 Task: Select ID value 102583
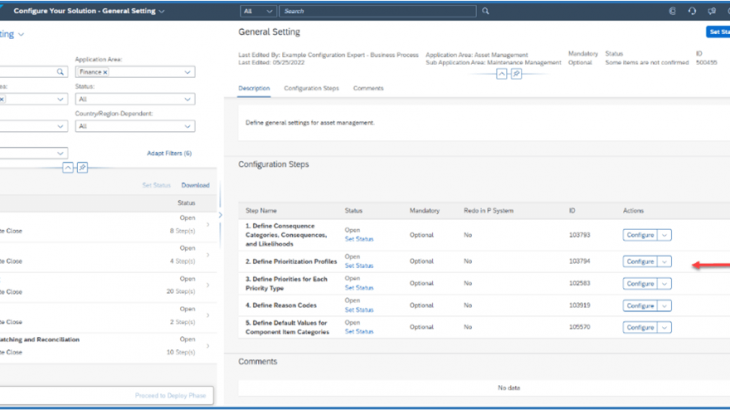(580, 283)
